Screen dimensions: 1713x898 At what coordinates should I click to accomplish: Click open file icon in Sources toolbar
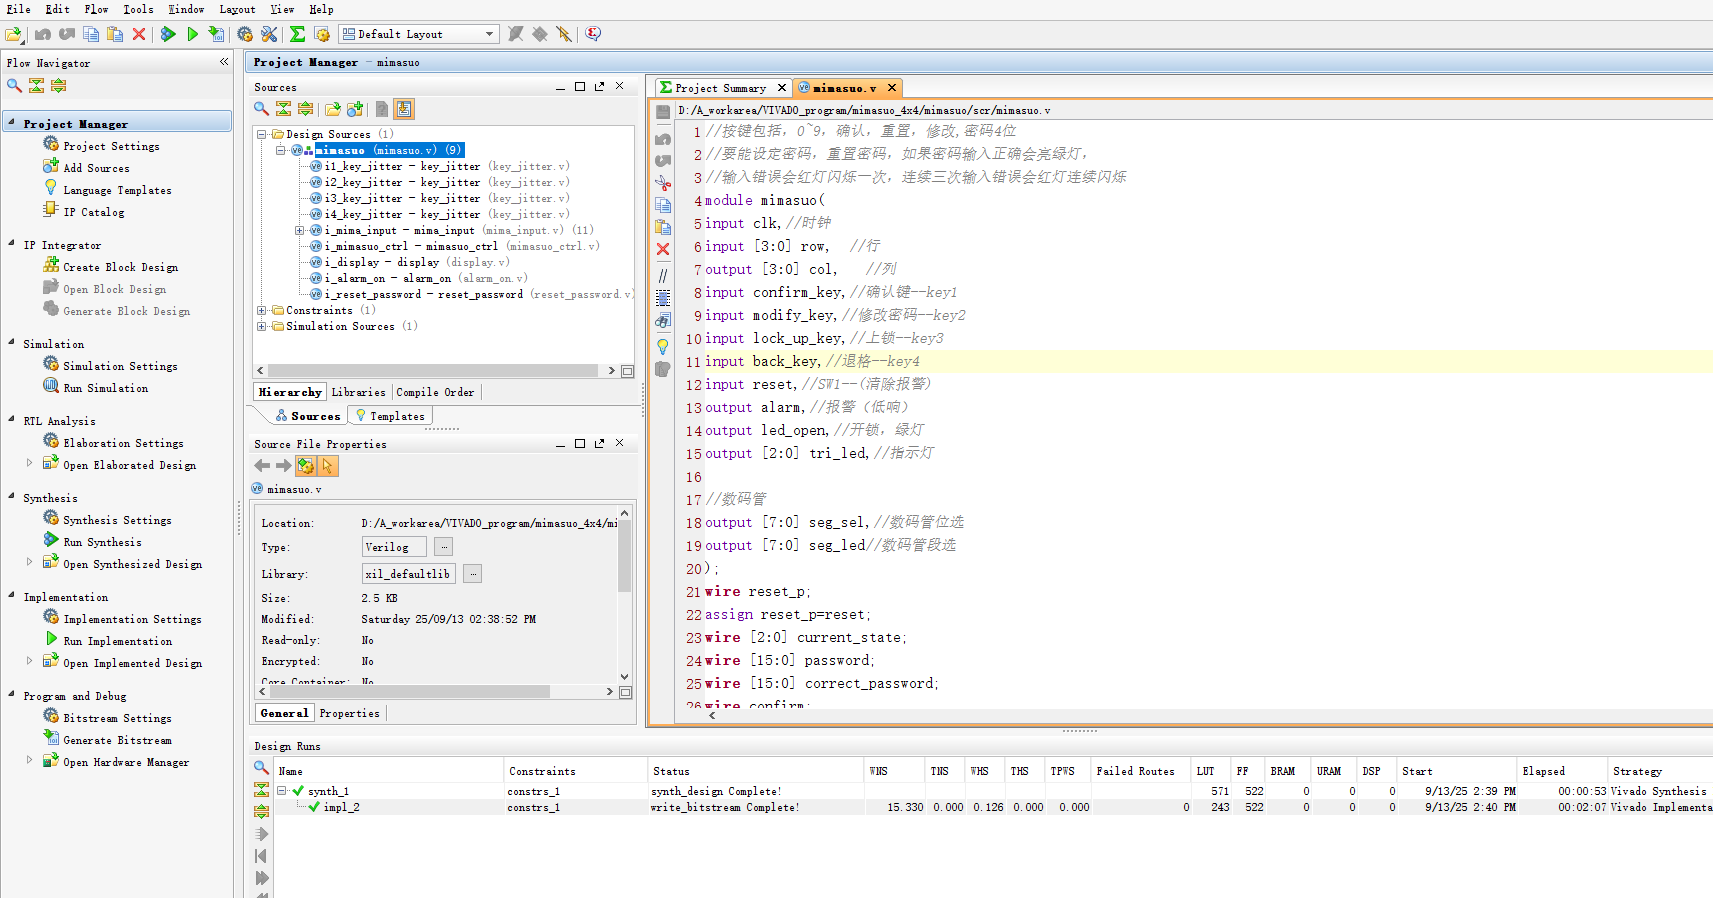(x=333, y=109)
